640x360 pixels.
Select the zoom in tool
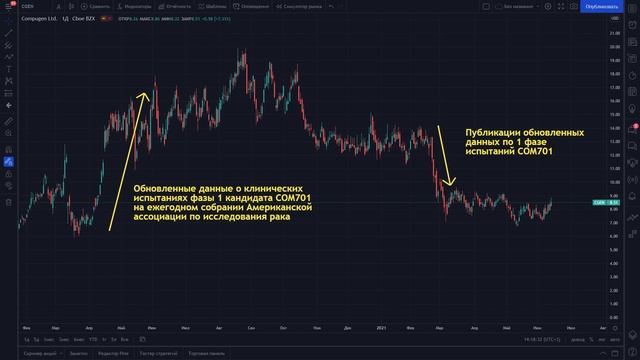tap(9, 133)
